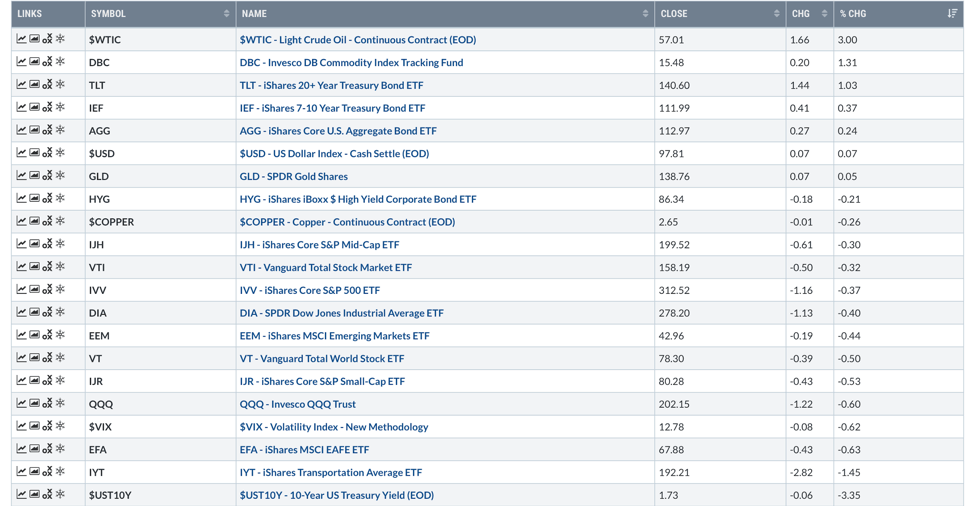
Task: Click the CHG column header sort arrows
Action: click(x=824, y=14)
